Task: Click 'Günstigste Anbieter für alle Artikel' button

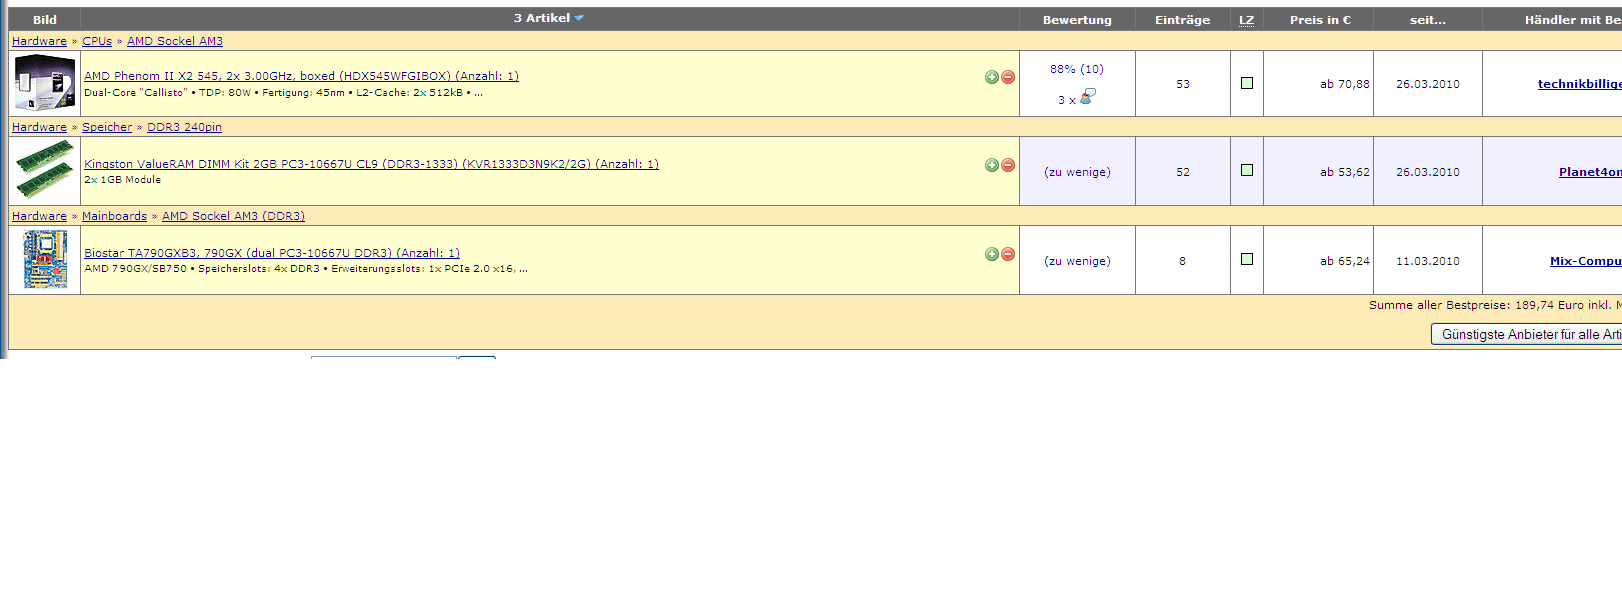Action: 1527,334
